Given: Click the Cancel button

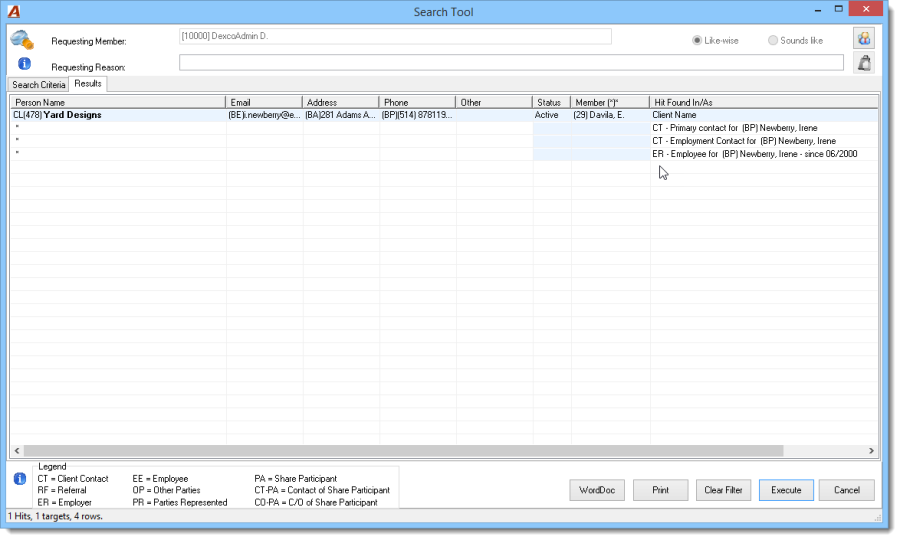Looking at the screenshot, I should 847,490.
